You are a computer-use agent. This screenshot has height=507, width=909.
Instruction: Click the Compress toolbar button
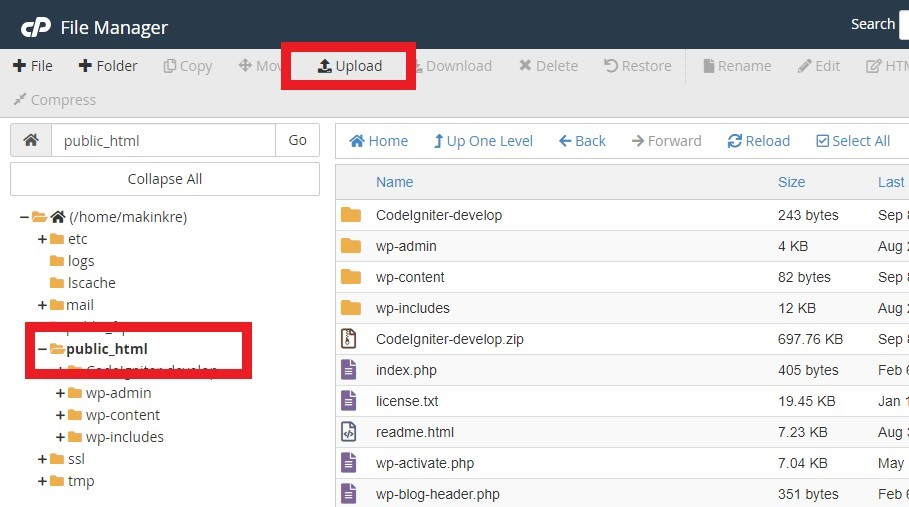[x=54, y=100]
